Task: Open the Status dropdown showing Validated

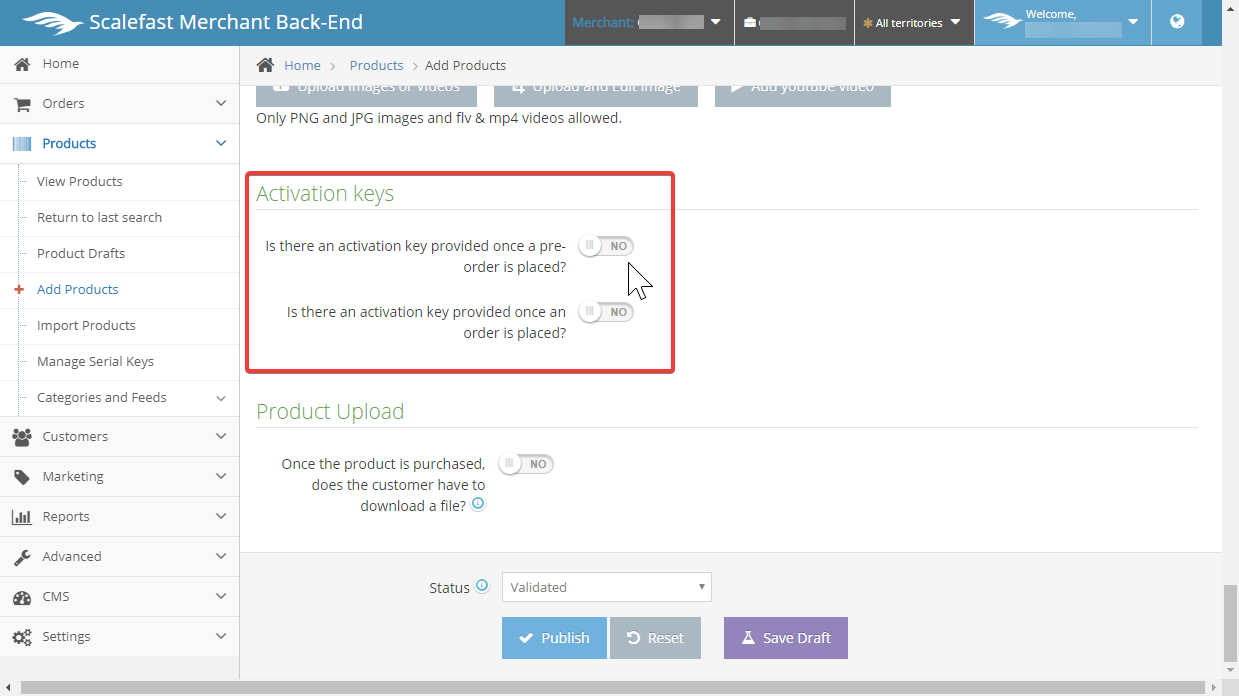Action: 606,587
